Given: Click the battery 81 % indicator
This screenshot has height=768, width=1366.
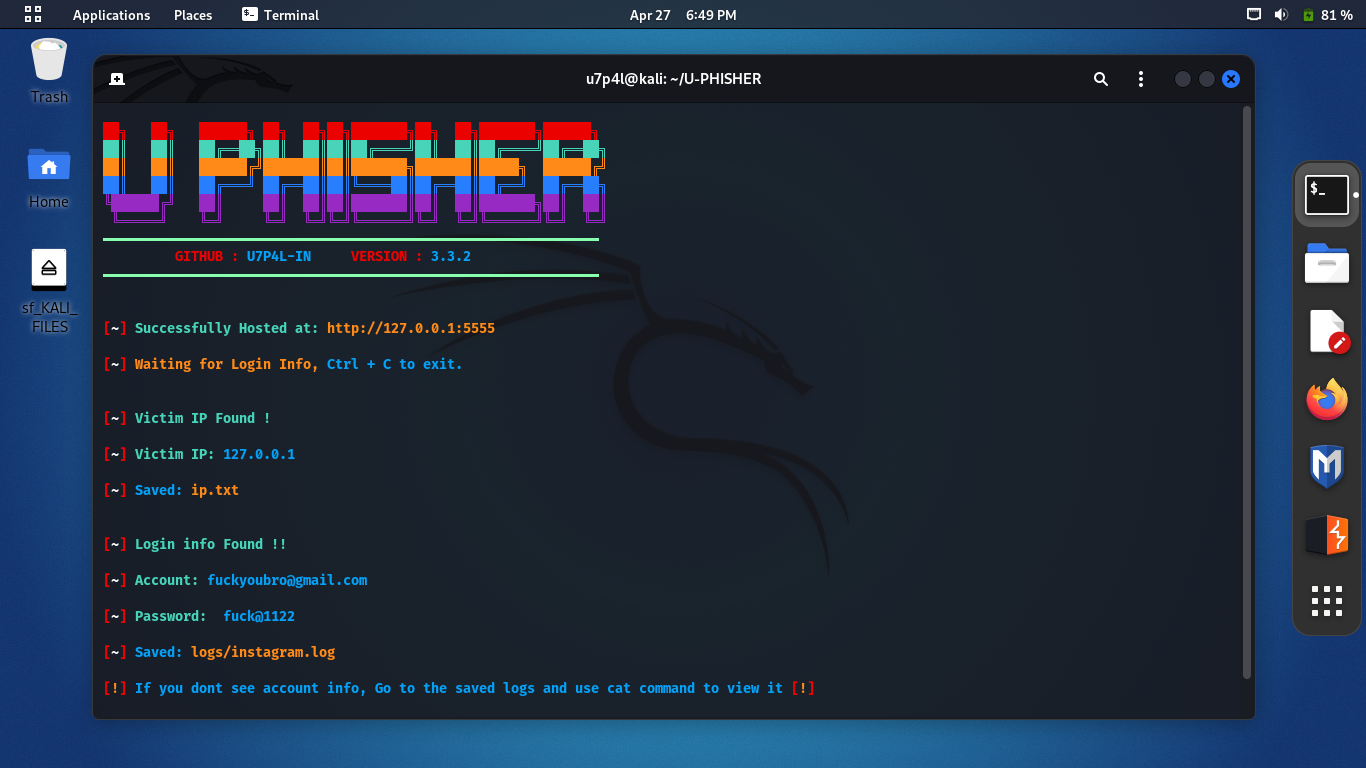Looking at the screenshot, I should [x=1327, y=15].
